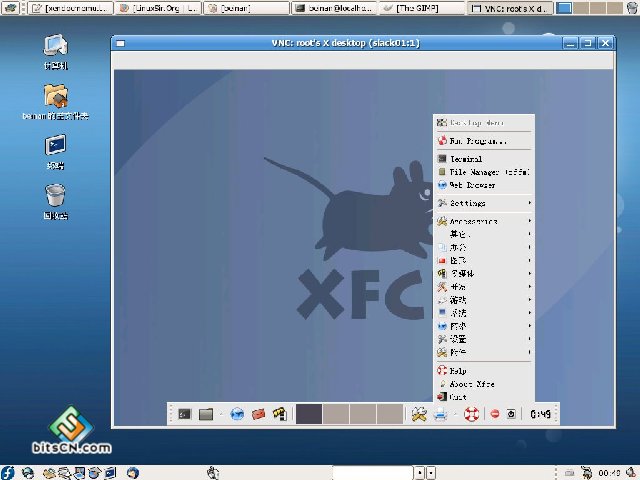640x480 pixels.
Task: Open help lifebuoy icon on Xfce panel
Action: pos(471,414)
